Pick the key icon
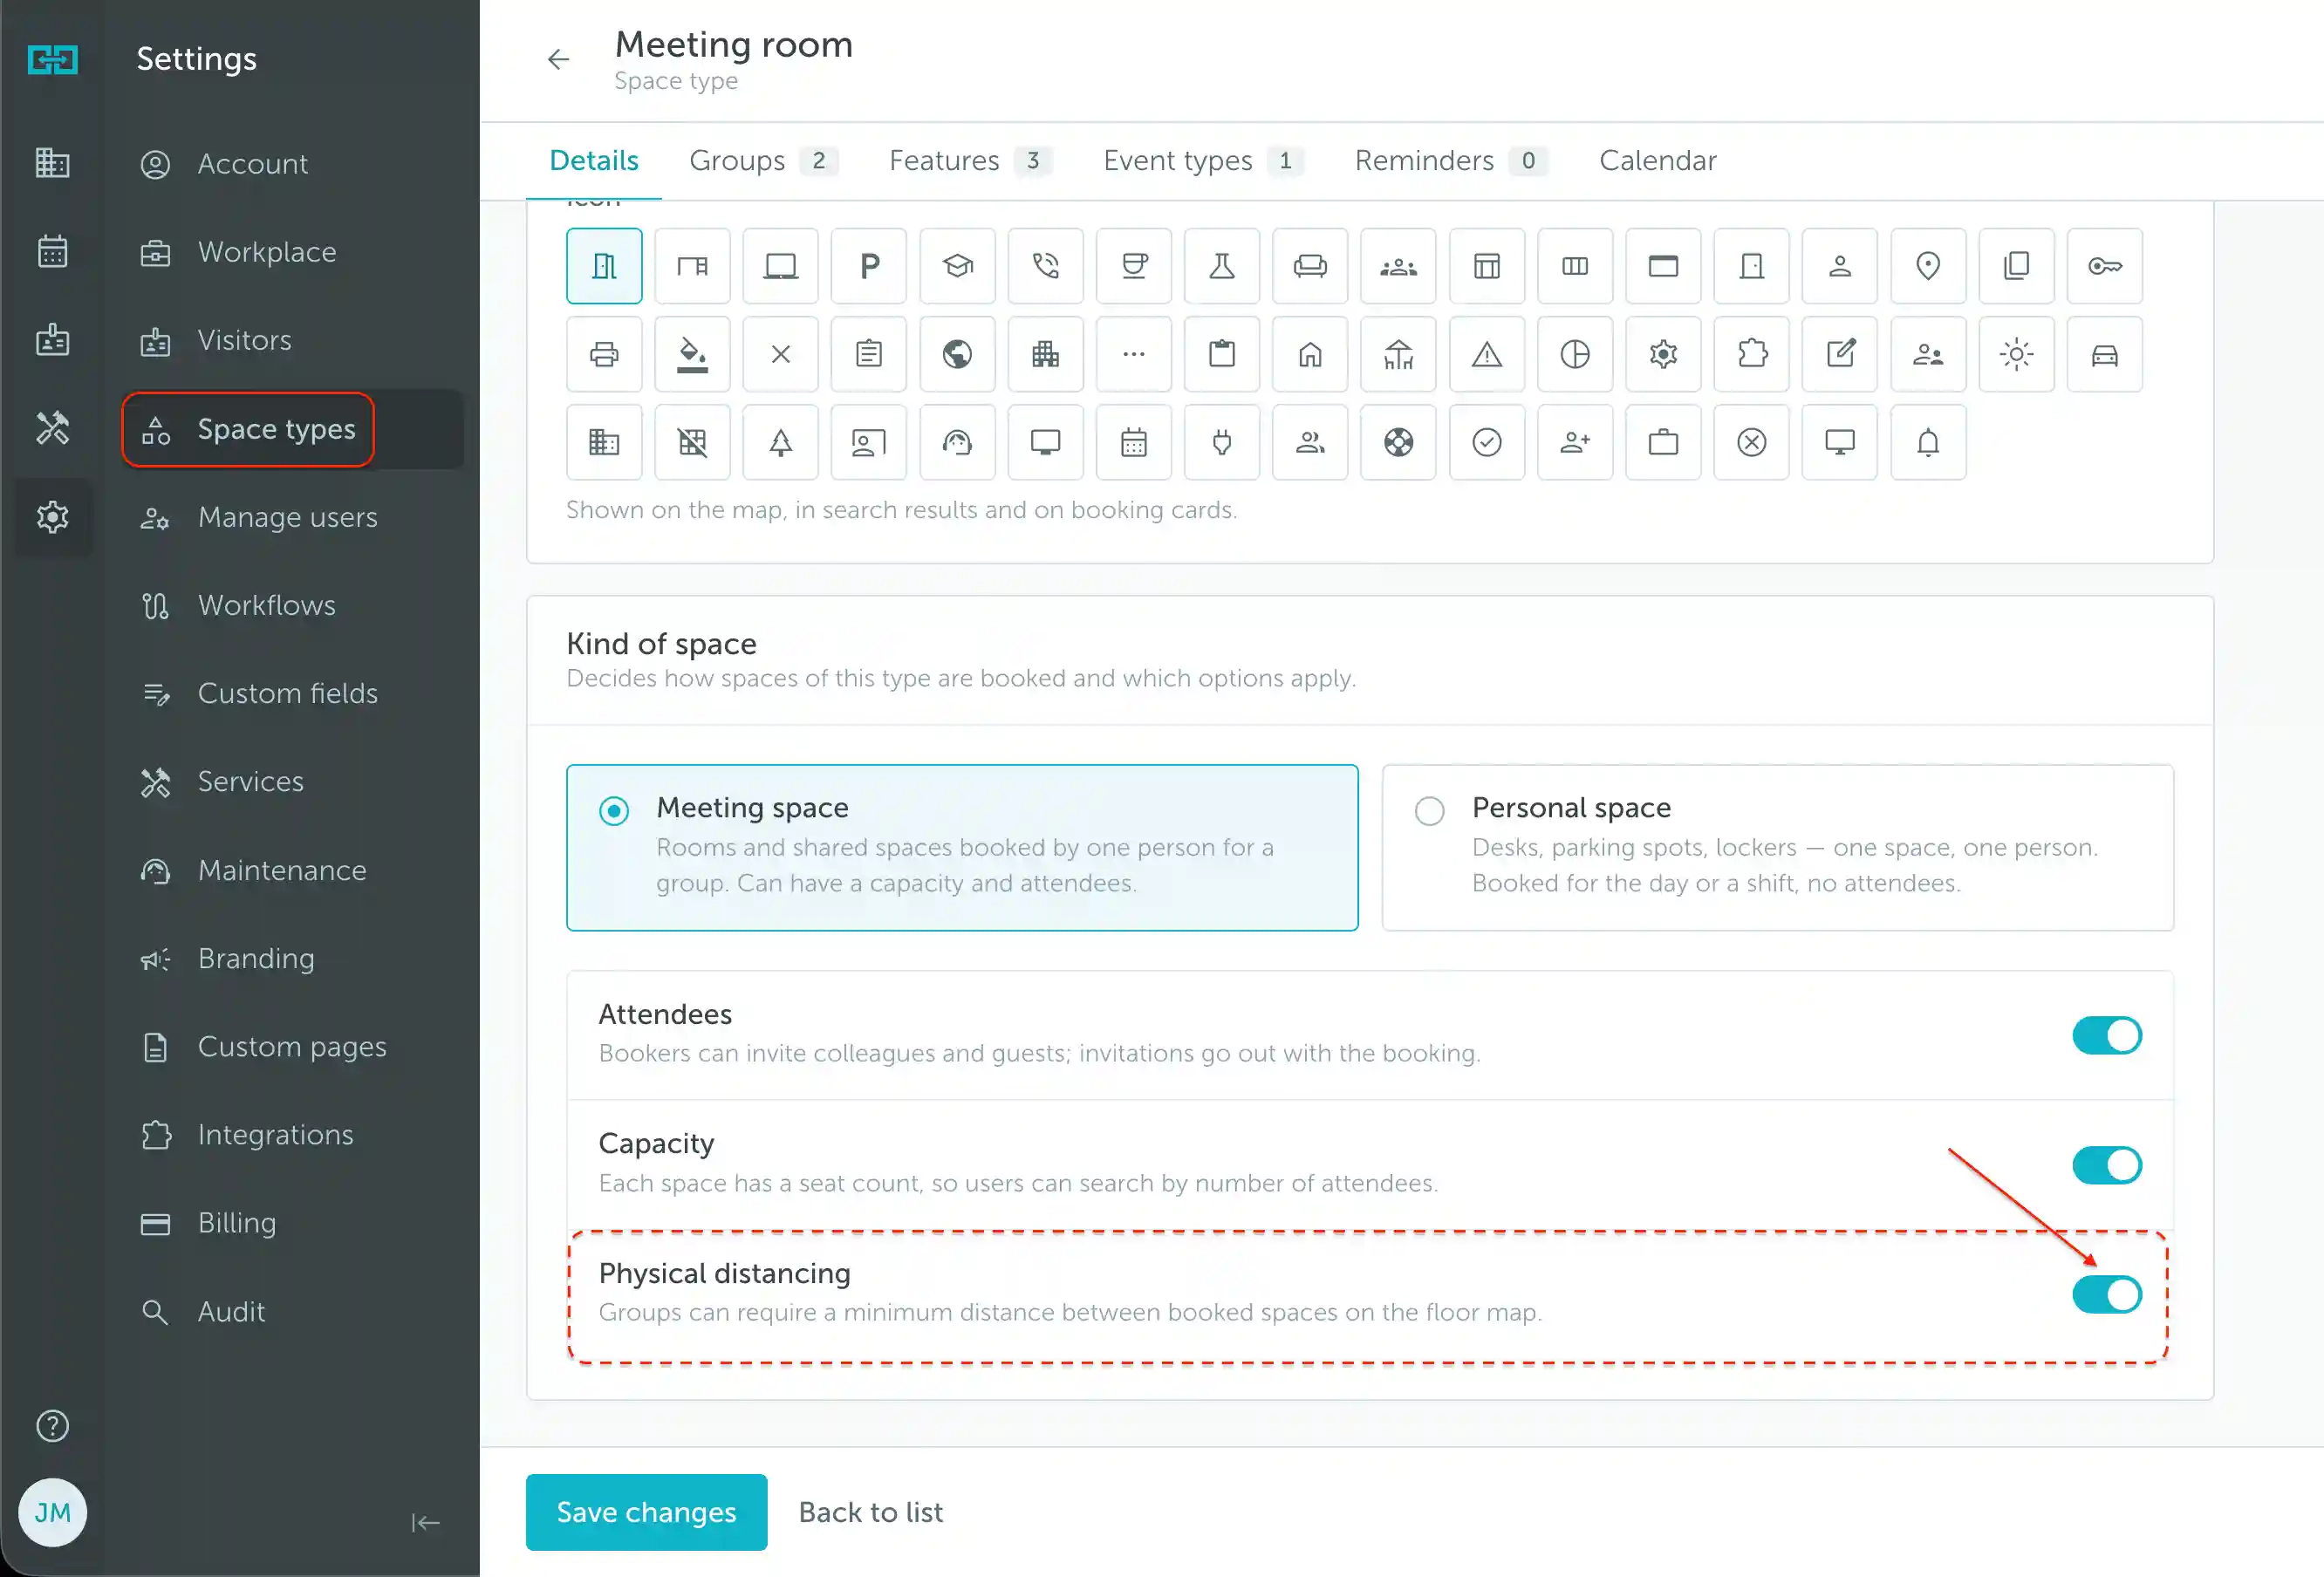Image resolution: width=2324 pixels, height=1577 pixels. coord(2104,266)
